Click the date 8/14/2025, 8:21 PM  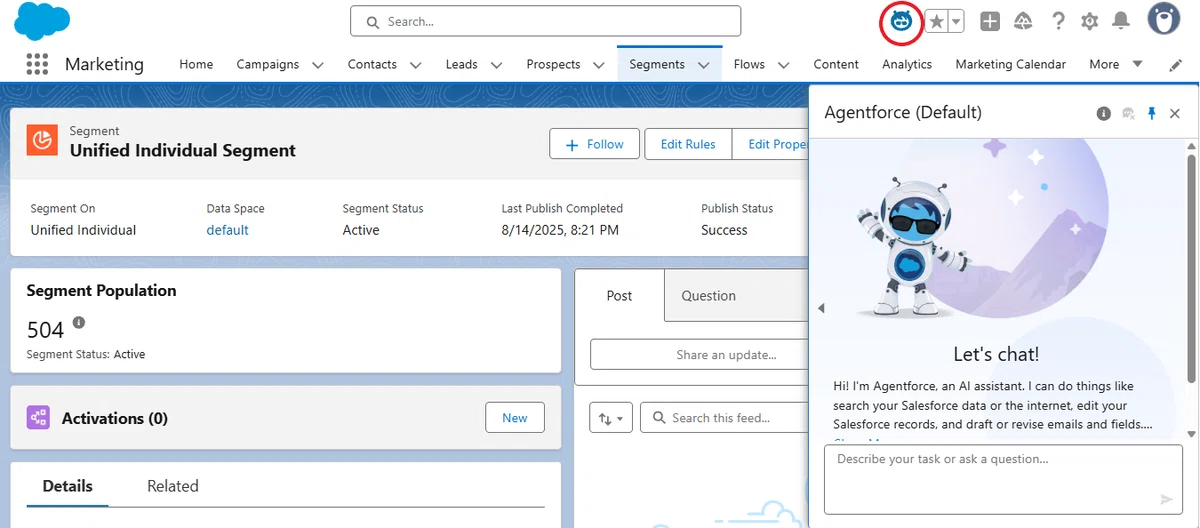(560, 230)
